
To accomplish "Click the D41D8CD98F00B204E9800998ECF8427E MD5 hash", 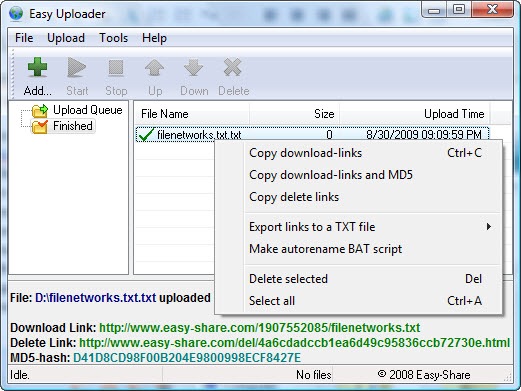I will tap(187, 358).
